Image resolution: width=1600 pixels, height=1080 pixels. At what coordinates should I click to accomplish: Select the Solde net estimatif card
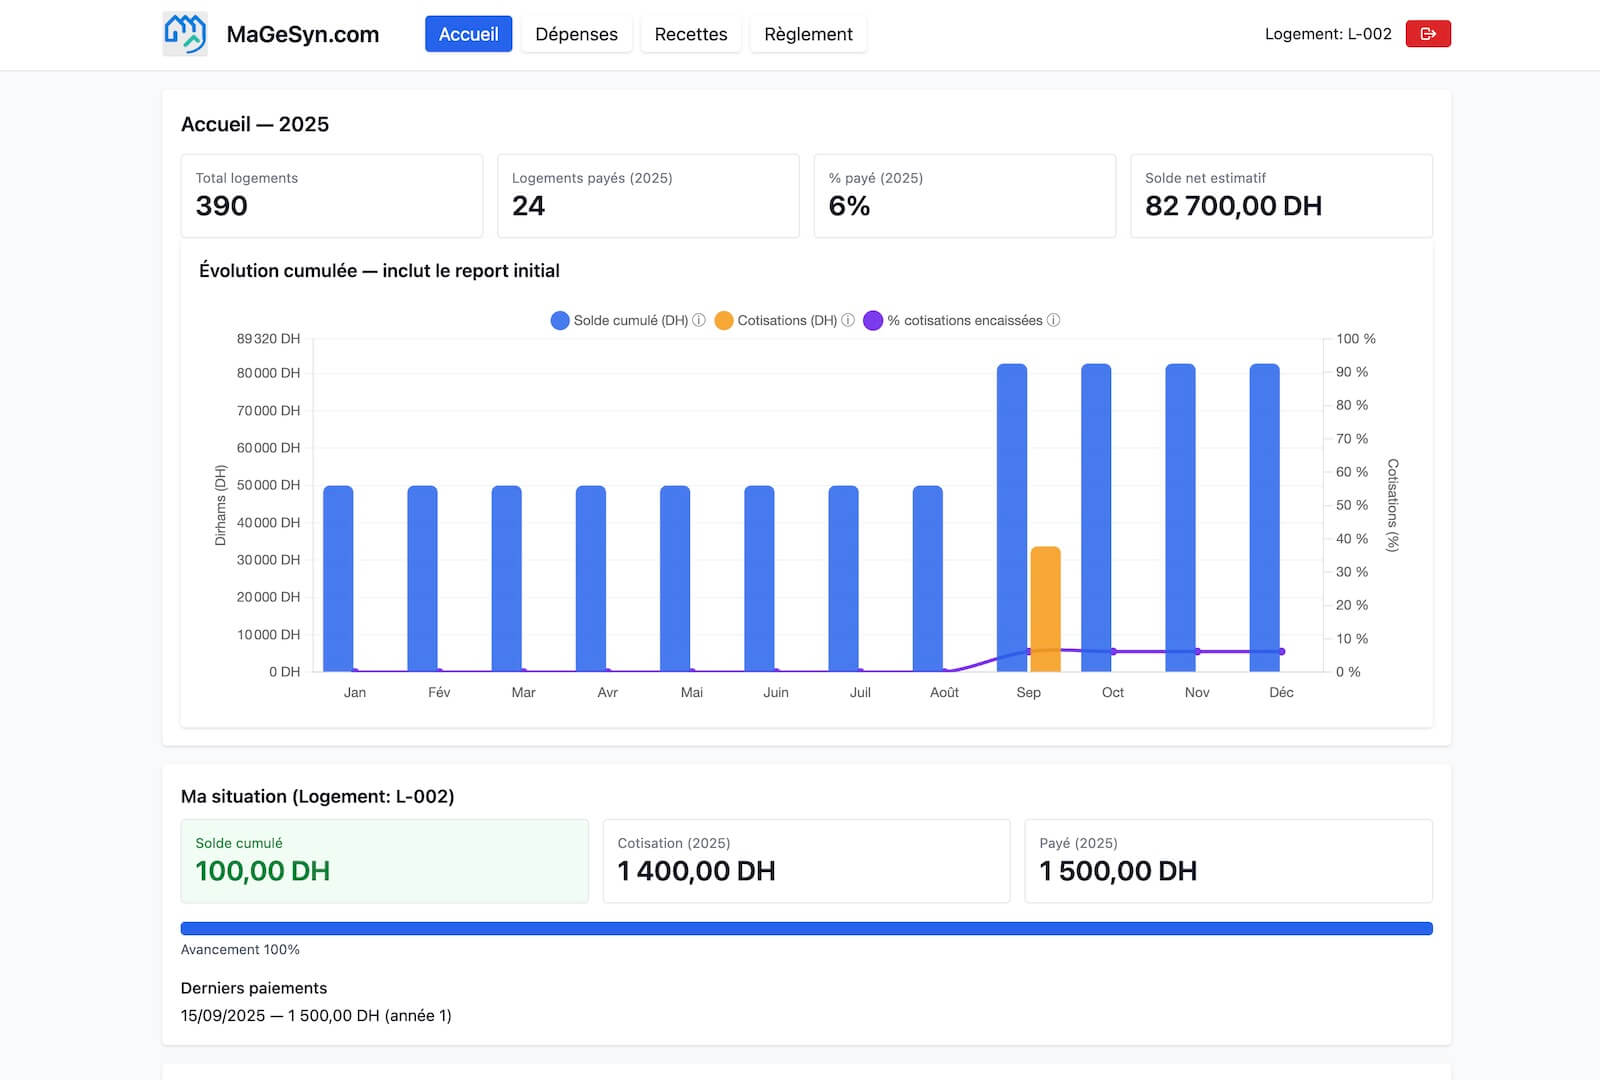tap(1281, 196)
